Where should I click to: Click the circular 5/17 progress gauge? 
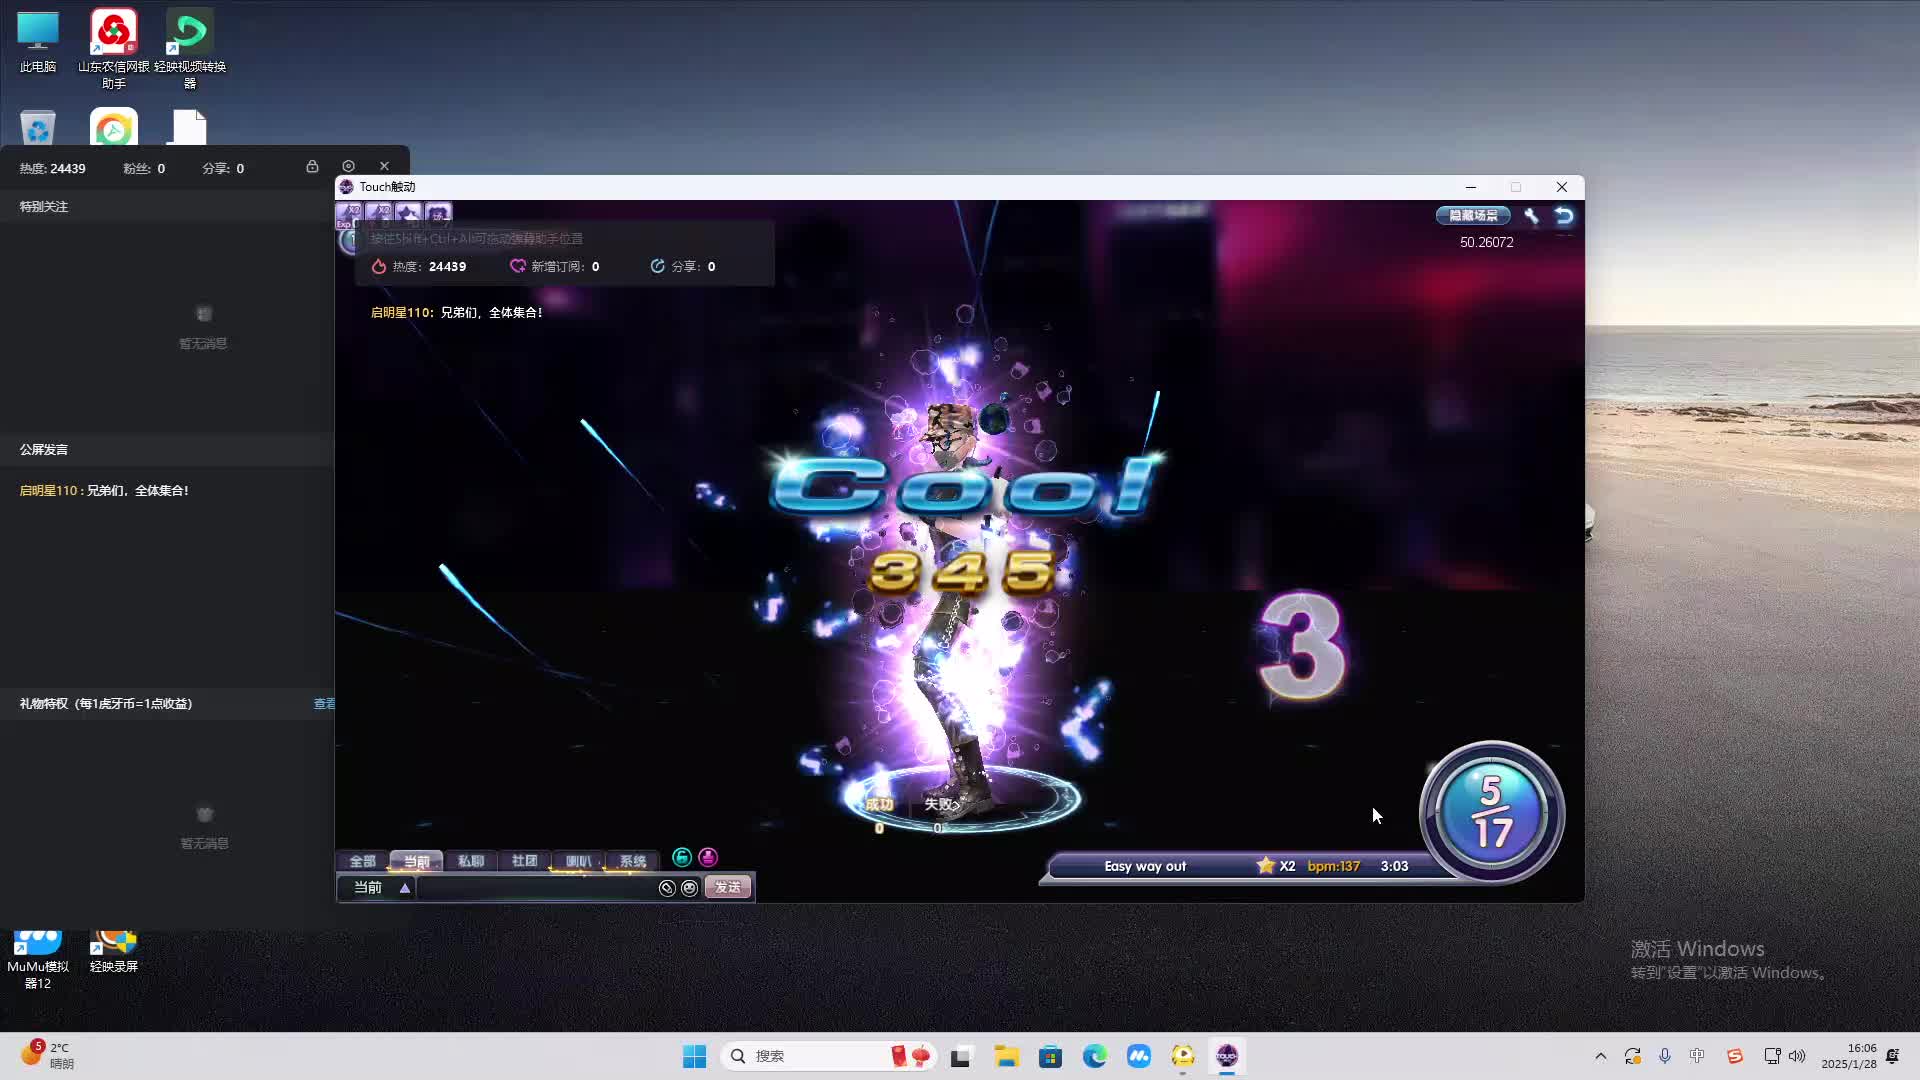[1491, 812]
